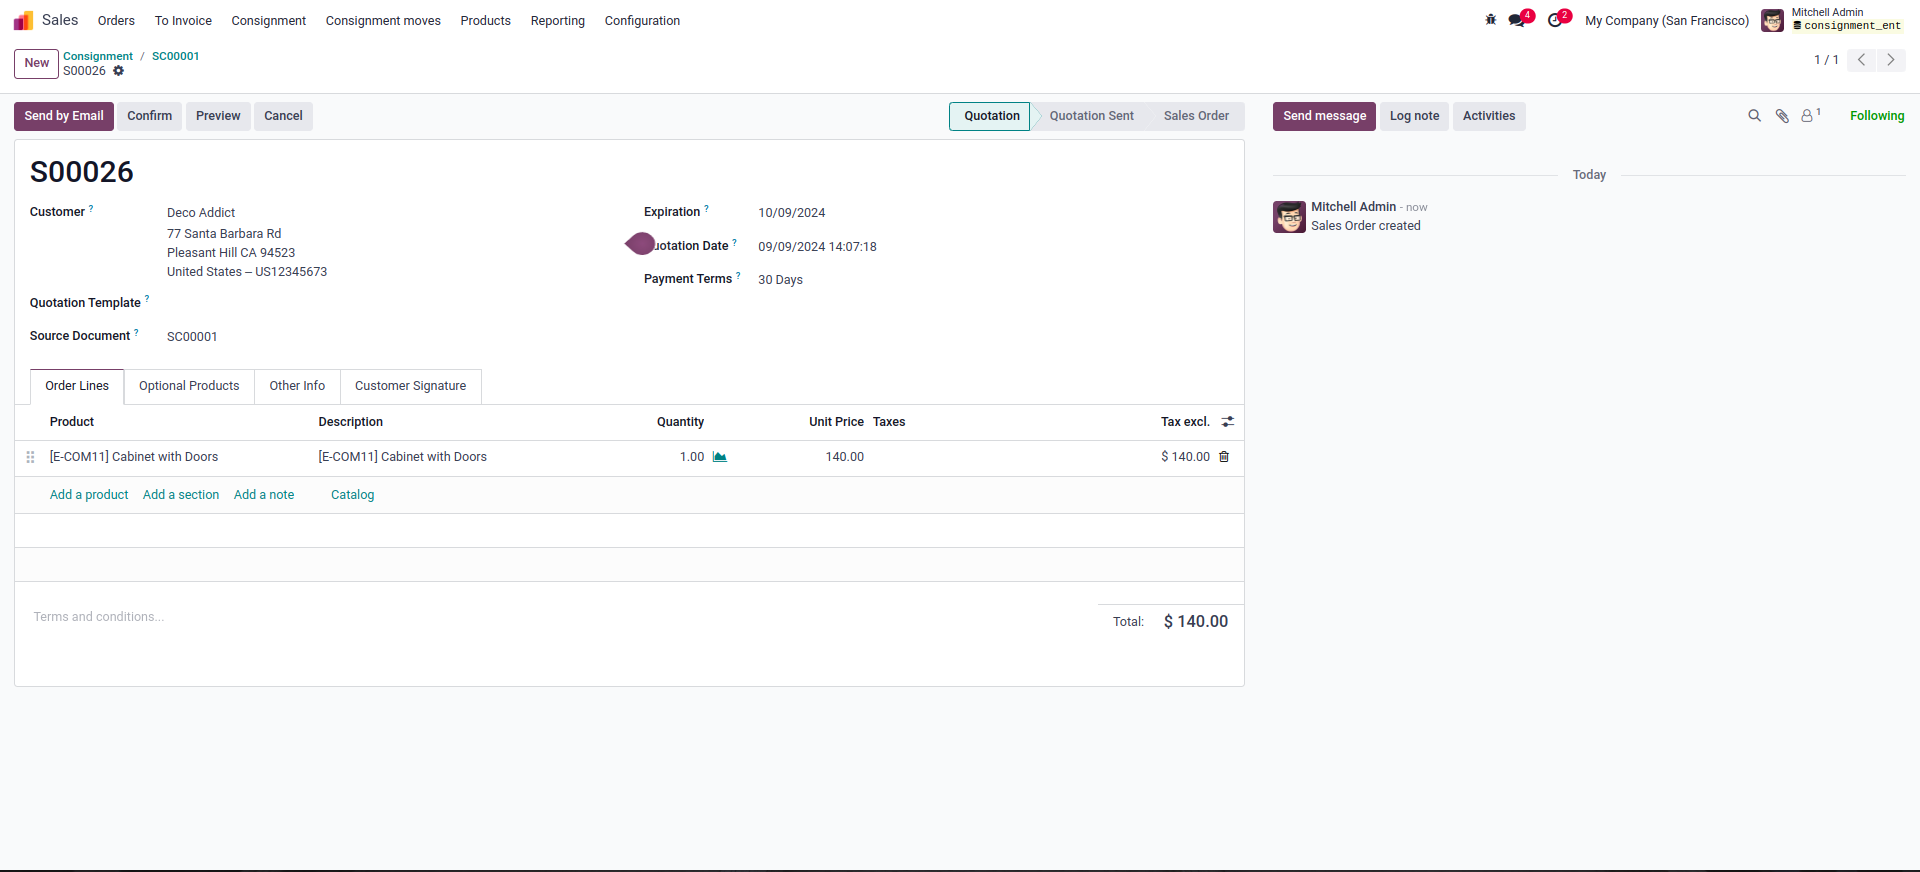The height and width of the screenshot is (872, 1920).
Task: Grab the drag handle of Cabinet line
Action: click(x=30, y=457)
